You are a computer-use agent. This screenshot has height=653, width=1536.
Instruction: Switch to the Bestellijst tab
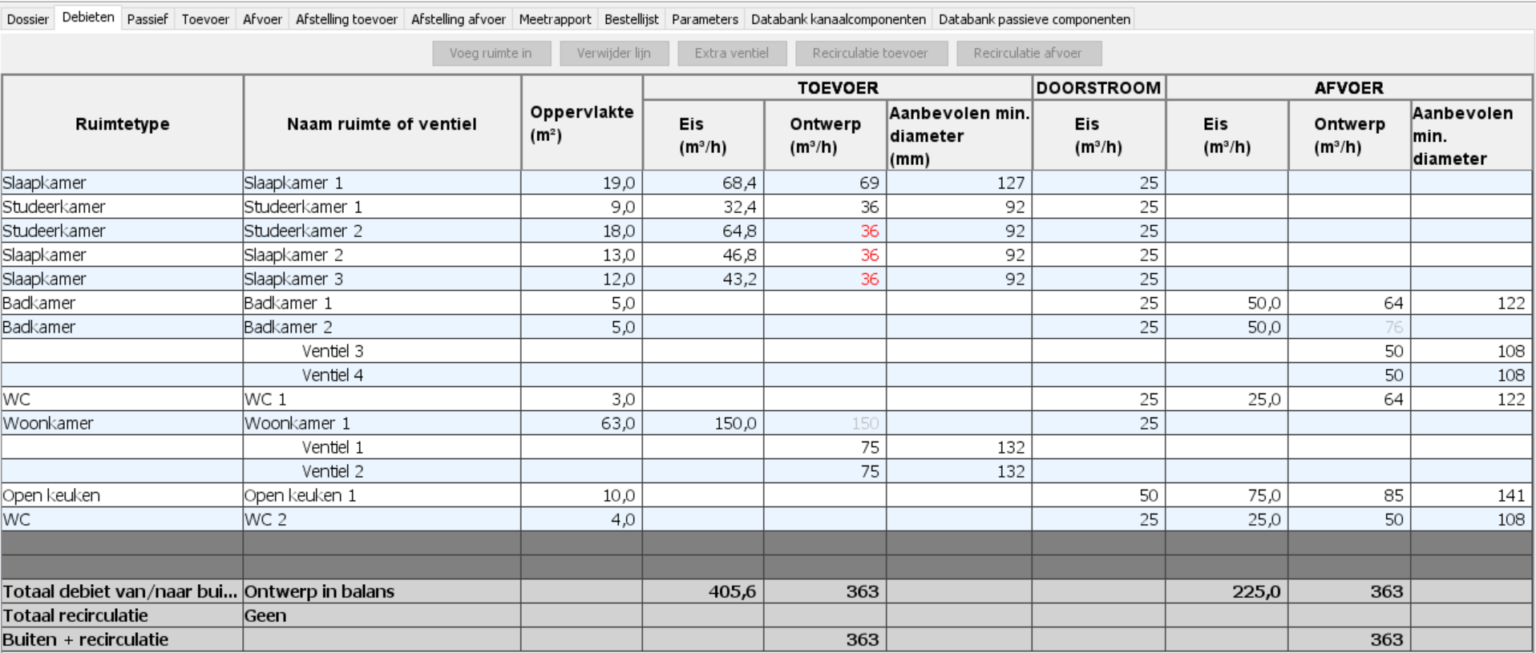[x=631, y=19]
